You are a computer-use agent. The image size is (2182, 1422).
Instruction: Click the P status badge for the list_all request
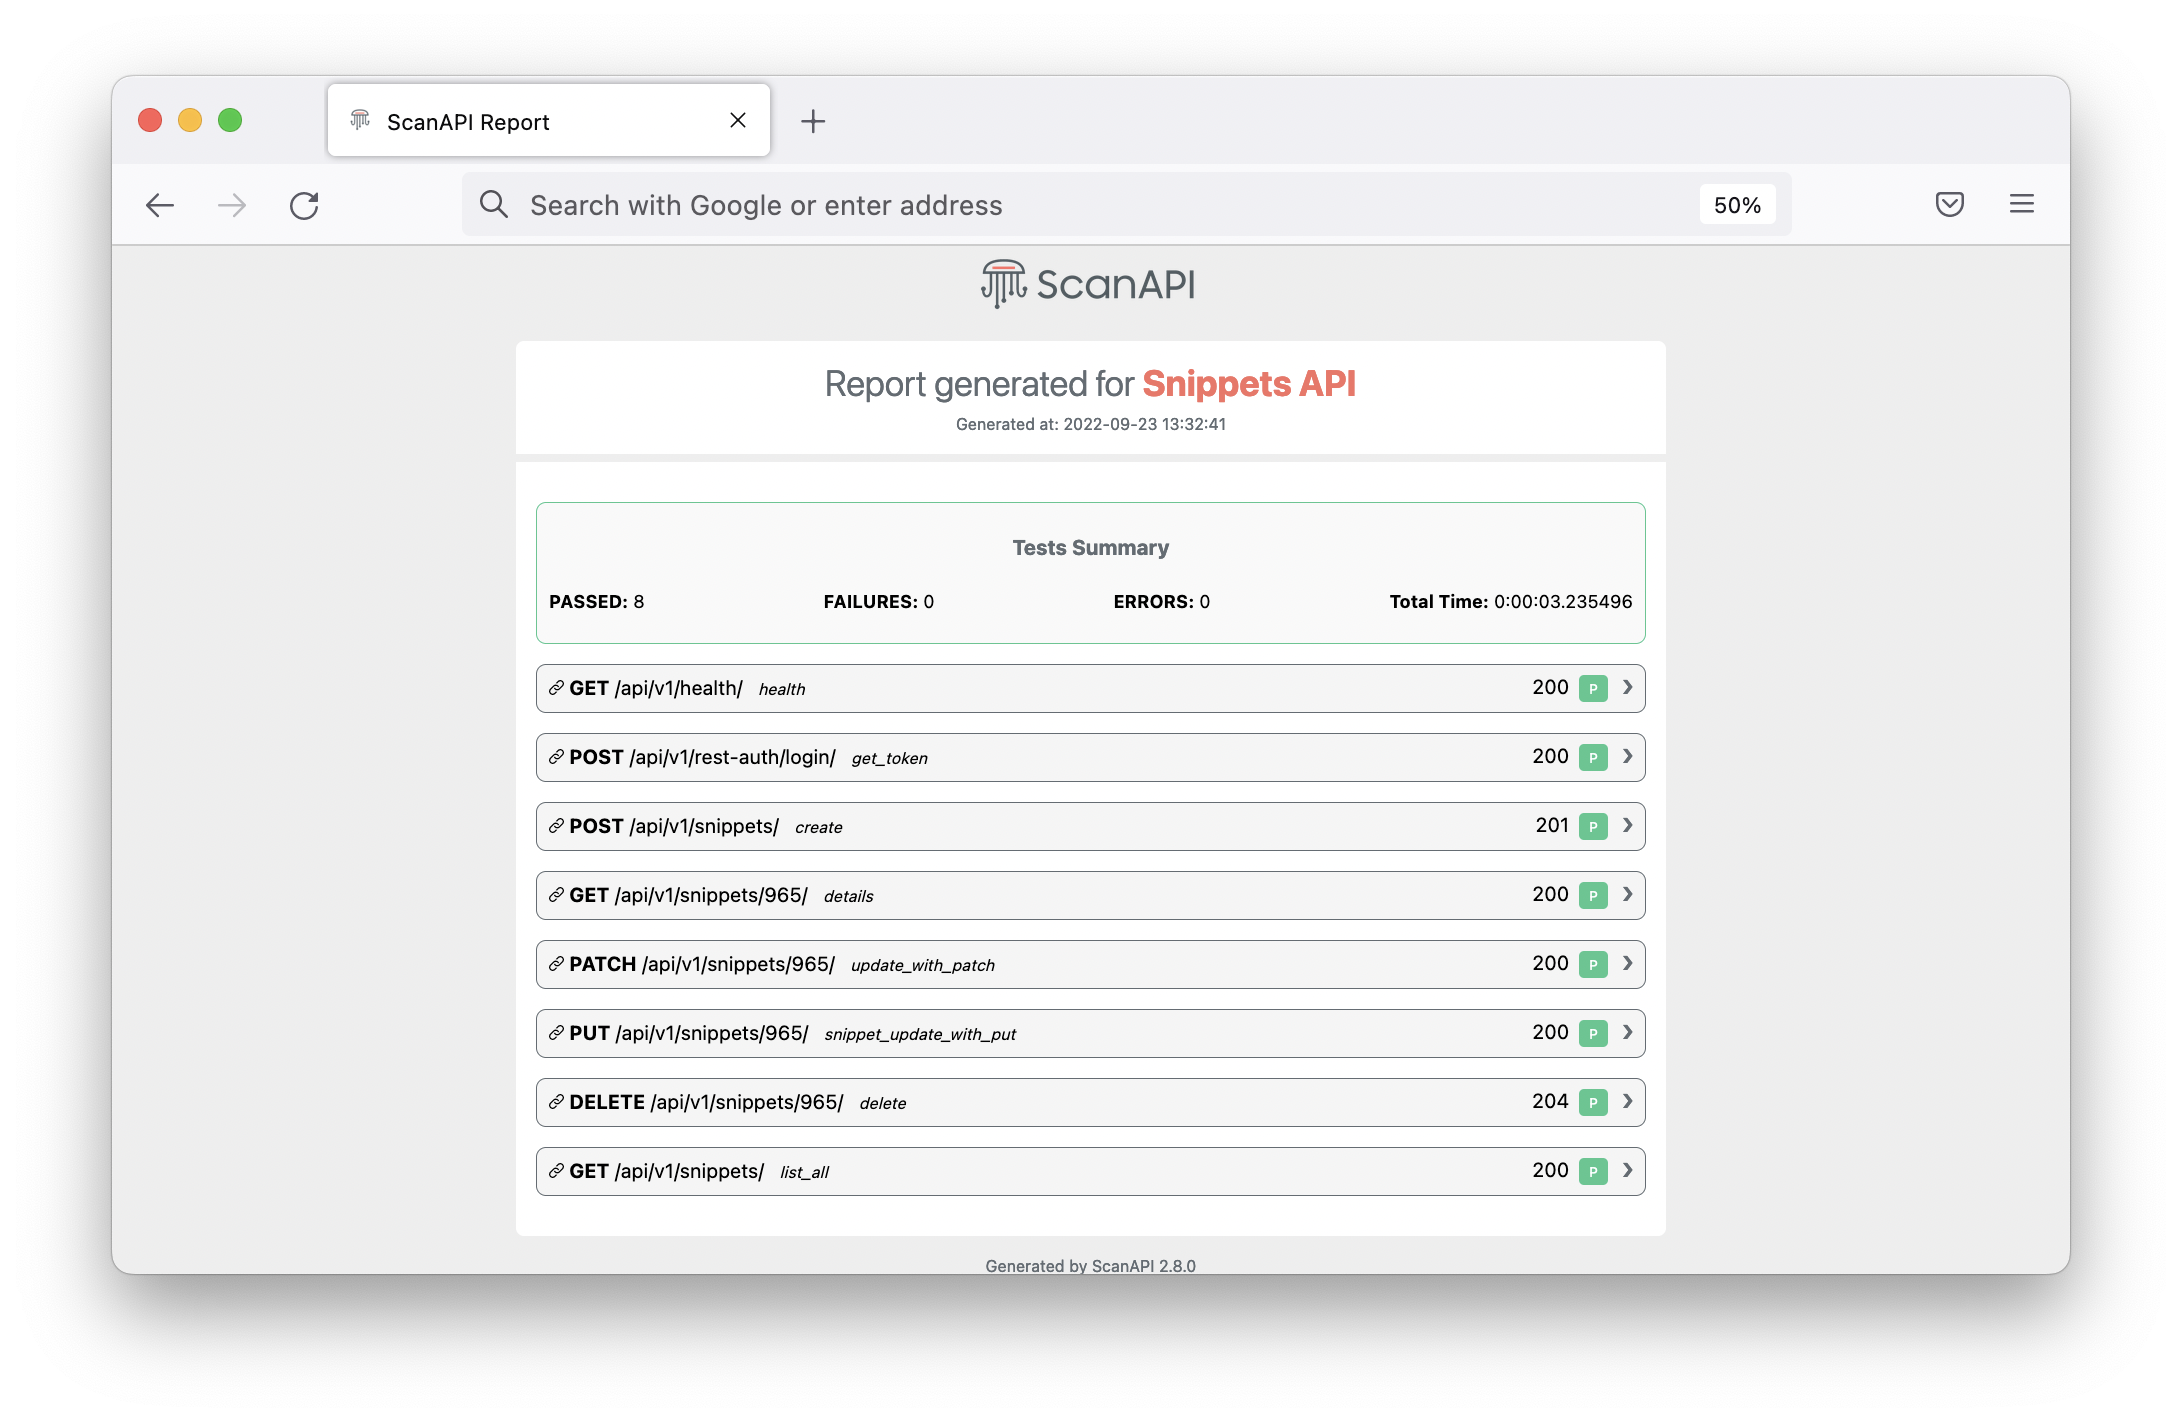coord(1593,1171)
